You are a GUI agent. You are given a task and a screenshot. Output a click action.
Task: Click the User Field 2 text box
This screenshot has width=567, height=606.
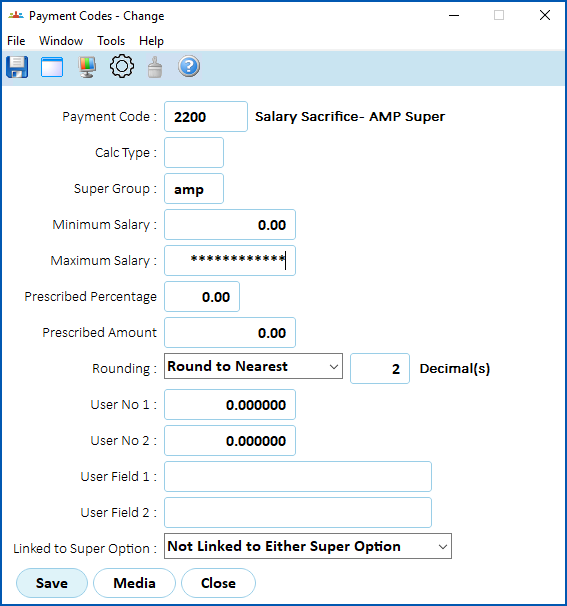coord(298,512)
